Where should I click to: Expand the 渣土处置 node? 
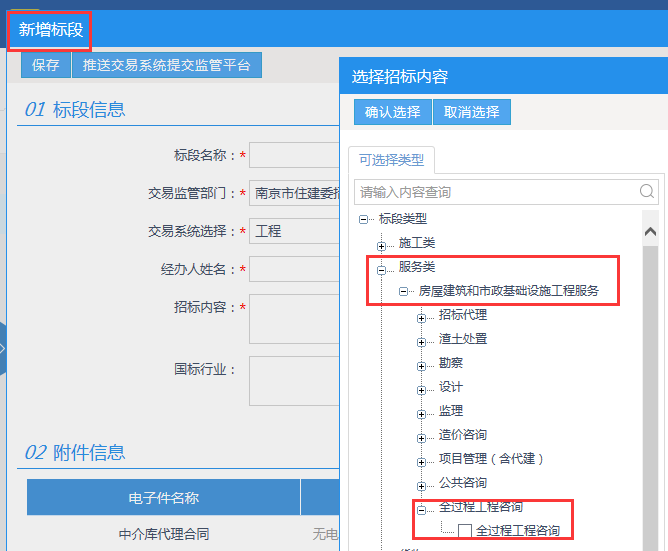[421, 340]
